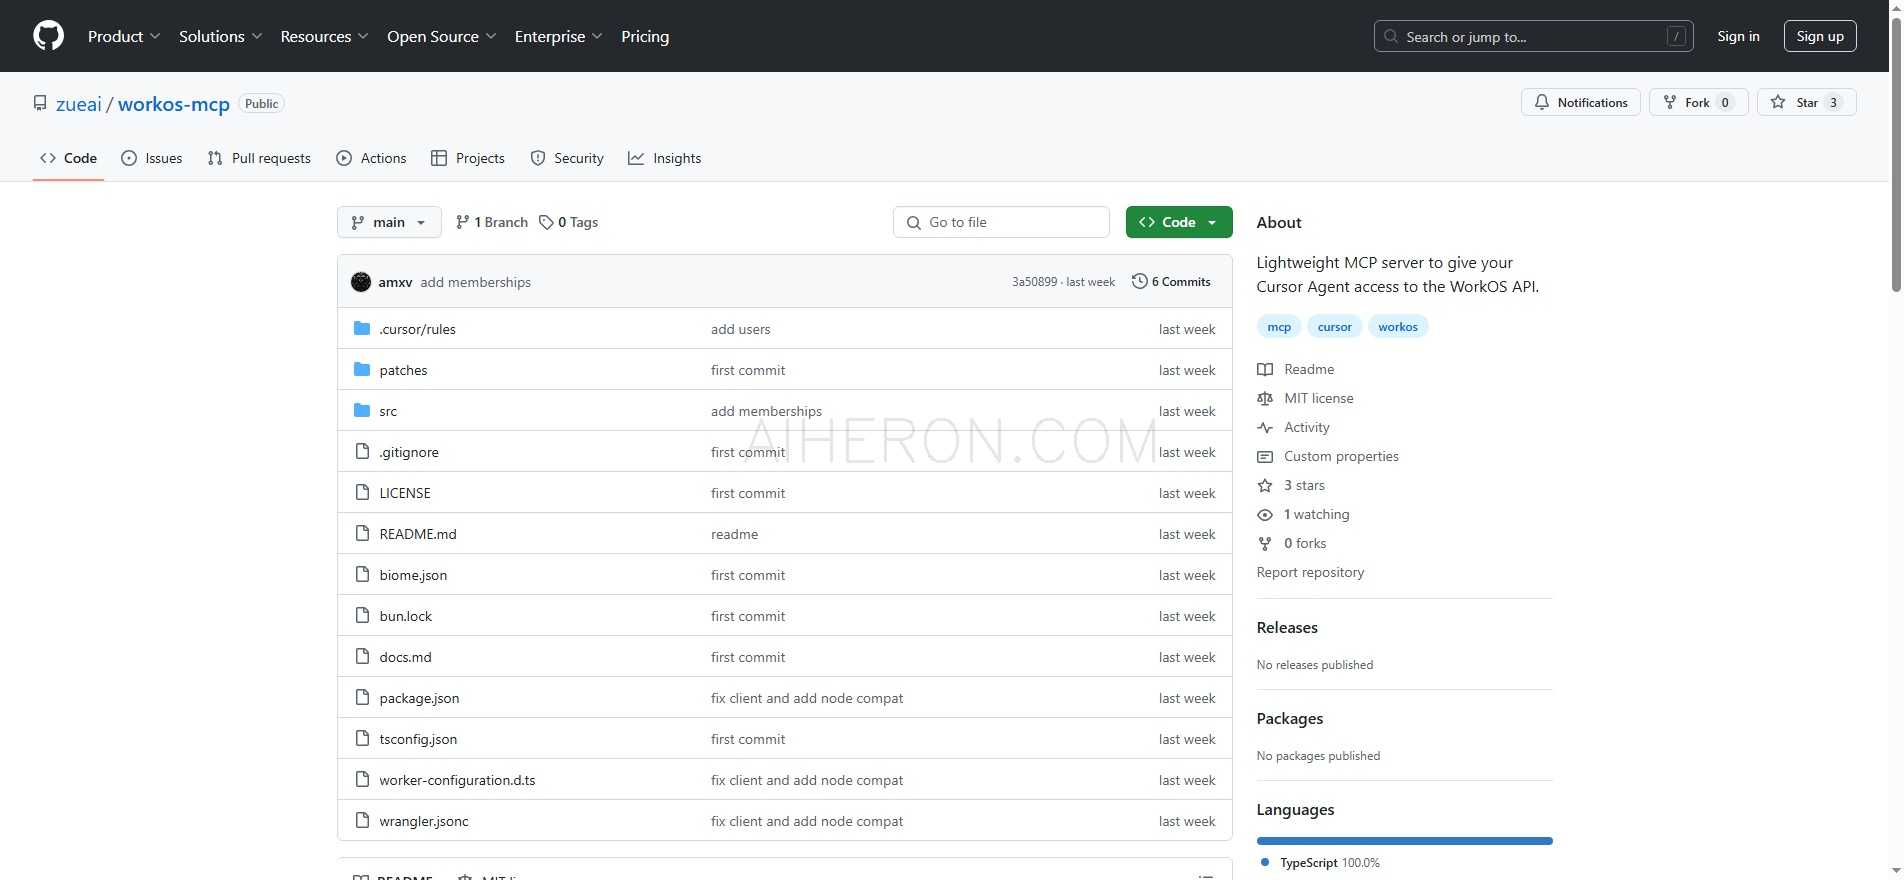Click the README.md file icon
Screen dimensions: 1904x880
(x=362, y=533)
